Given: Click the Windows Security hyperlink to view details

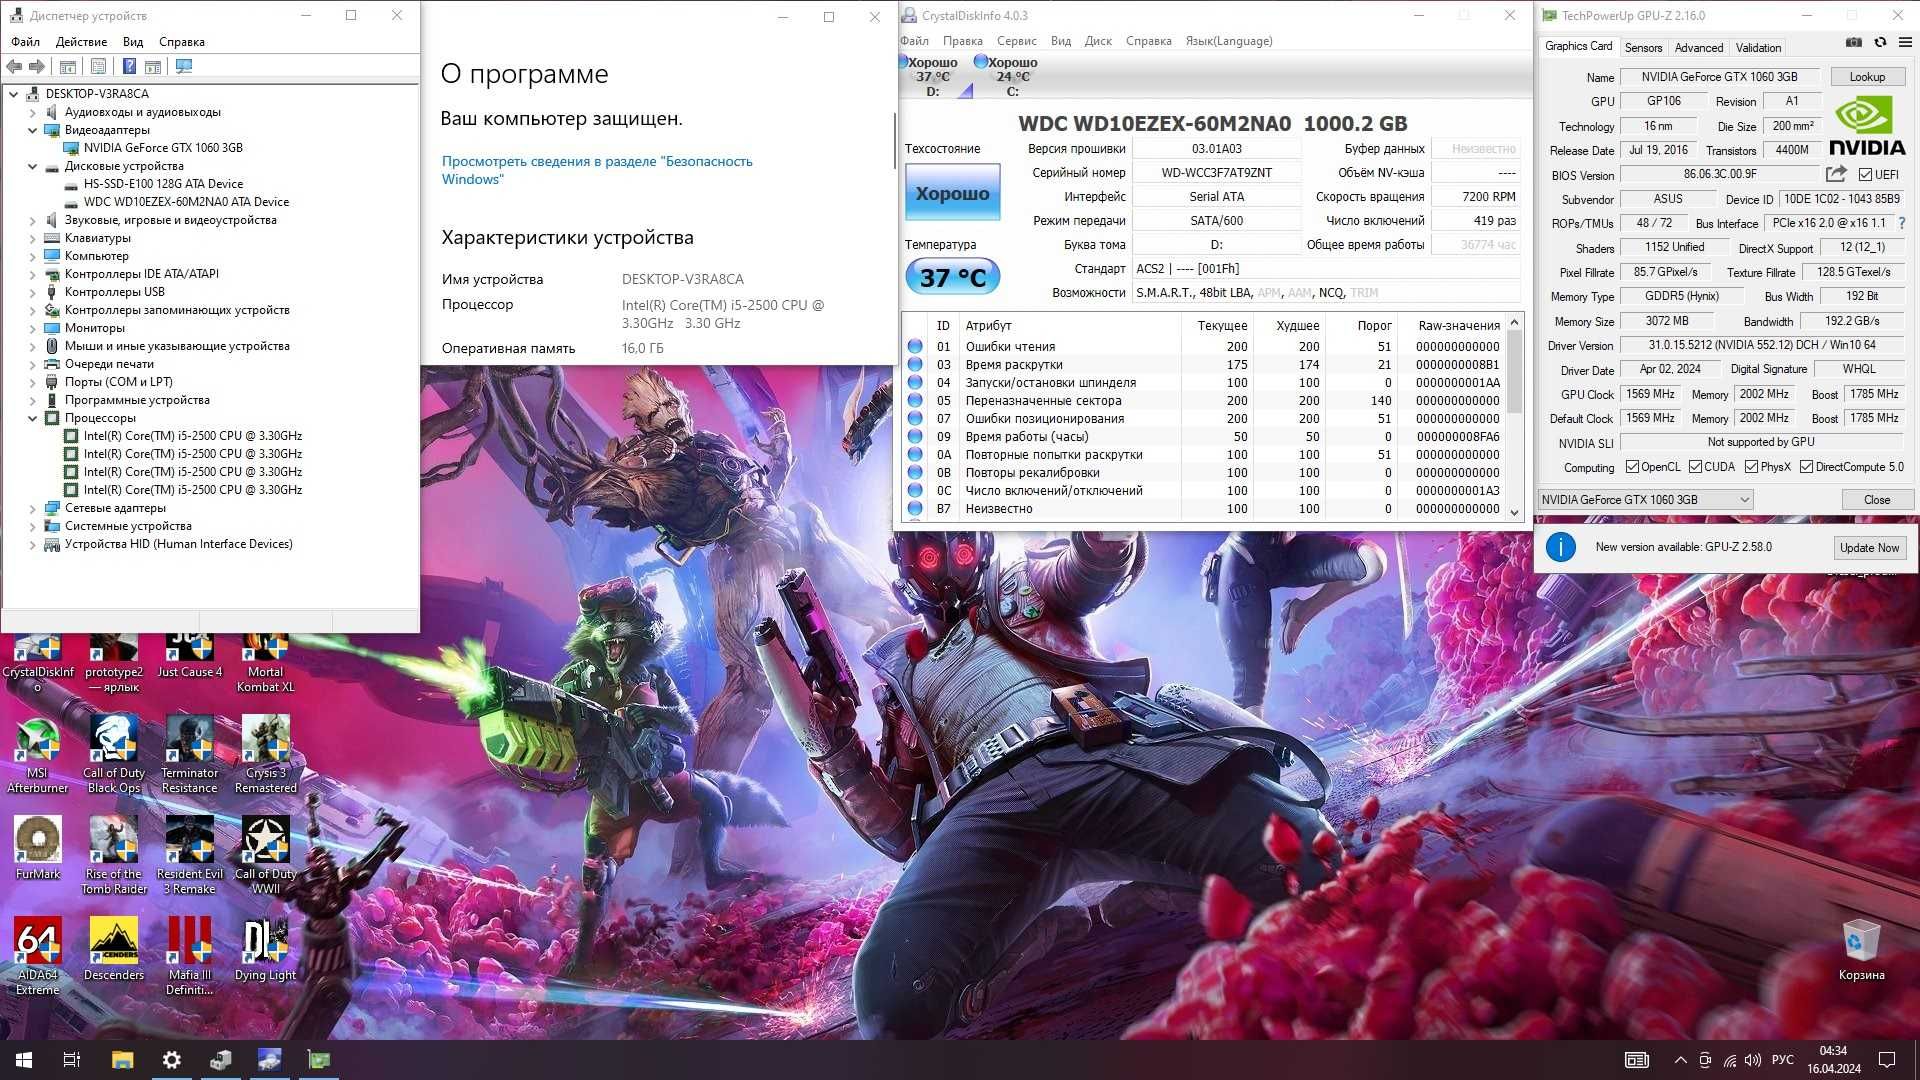Looking at the screenshot, I should 596,170.
